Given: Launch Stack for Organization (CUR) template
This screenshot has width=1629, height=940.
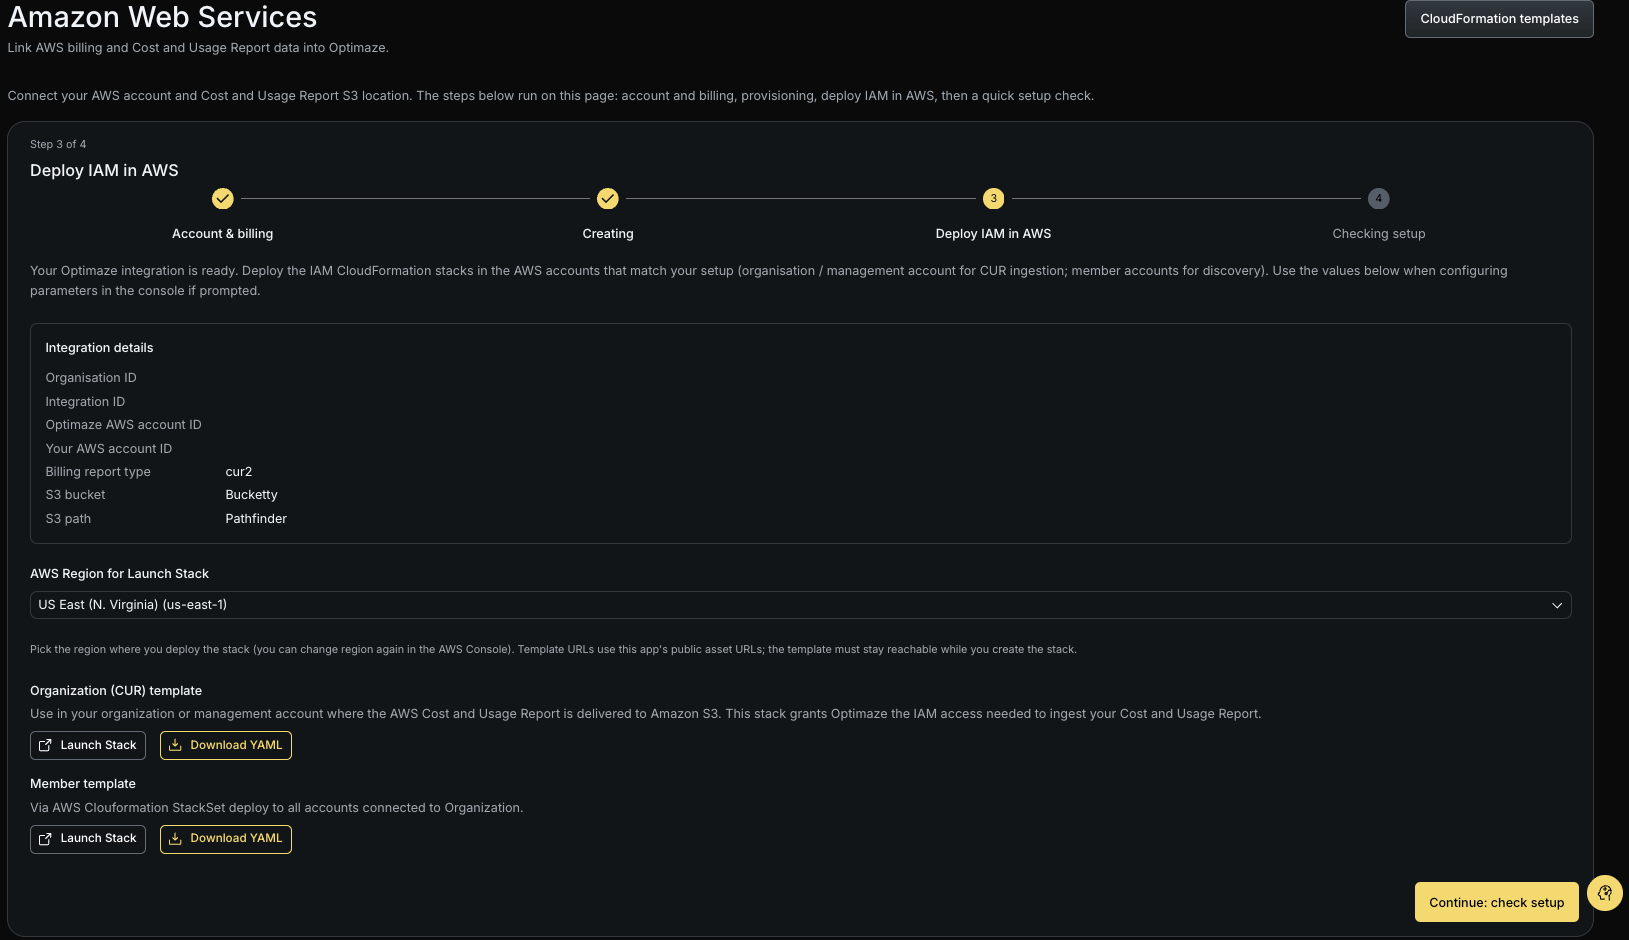Looking at the screenshot, I should pos(88,745).
